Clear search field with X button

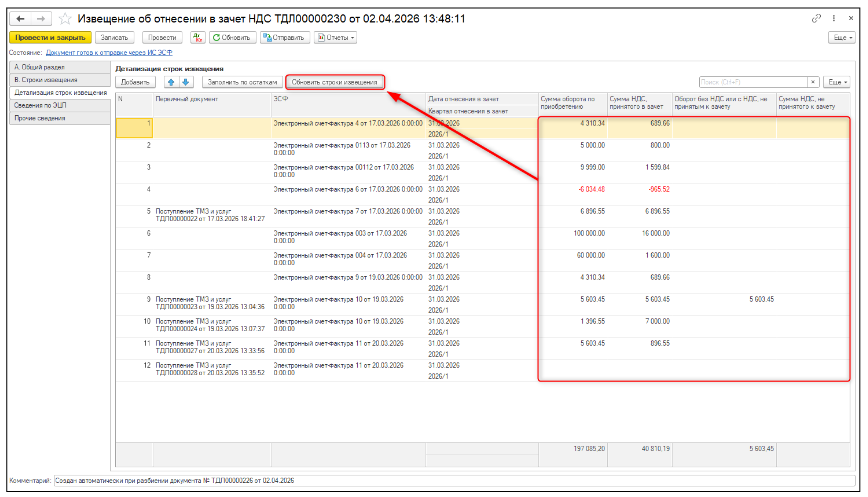click(813, 82)
